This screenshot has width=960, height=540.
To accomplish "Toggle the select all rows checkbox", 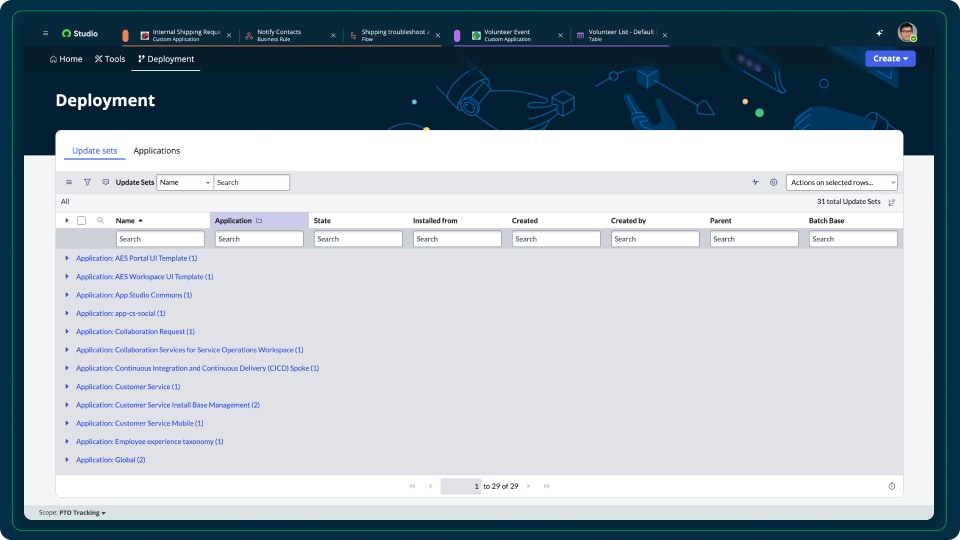I will pos(82,220).
